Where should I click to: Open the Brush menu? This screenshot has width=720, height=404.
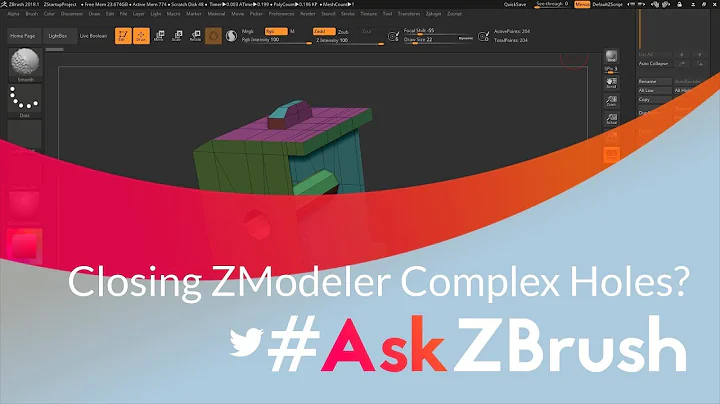click(32, 14)
